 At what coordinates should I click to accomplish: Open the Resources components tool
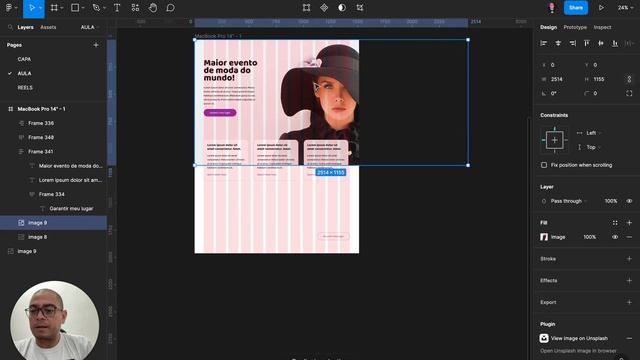click(135, 8)
